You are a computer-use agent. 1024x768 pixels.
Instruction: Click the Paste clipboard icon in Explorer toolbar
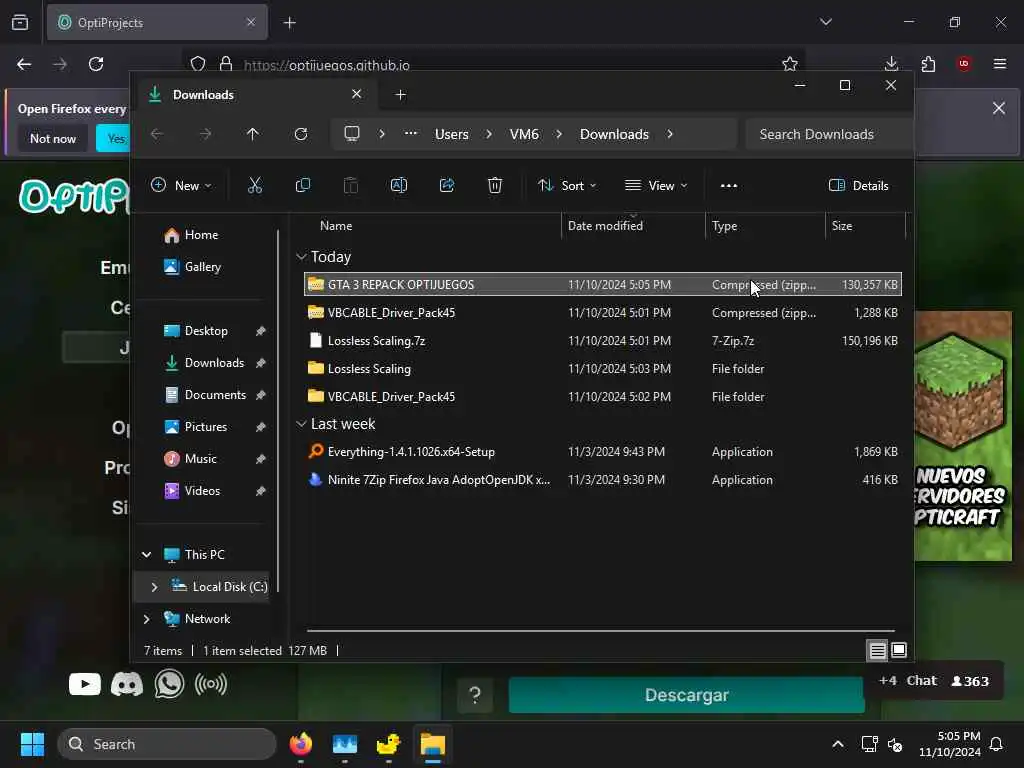pyautogui.click(x=351, y=185)
